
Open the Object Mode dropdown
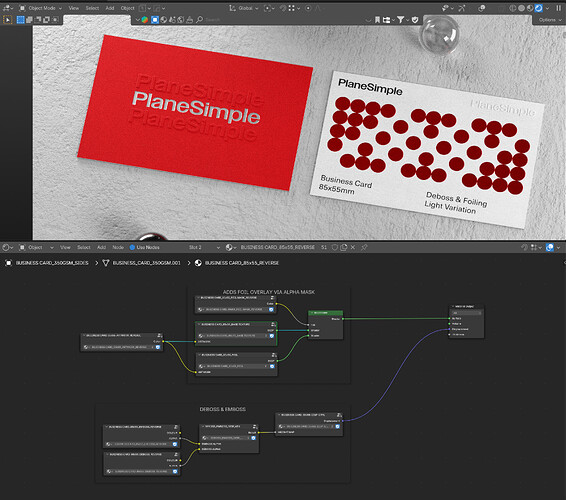point(40,8)
